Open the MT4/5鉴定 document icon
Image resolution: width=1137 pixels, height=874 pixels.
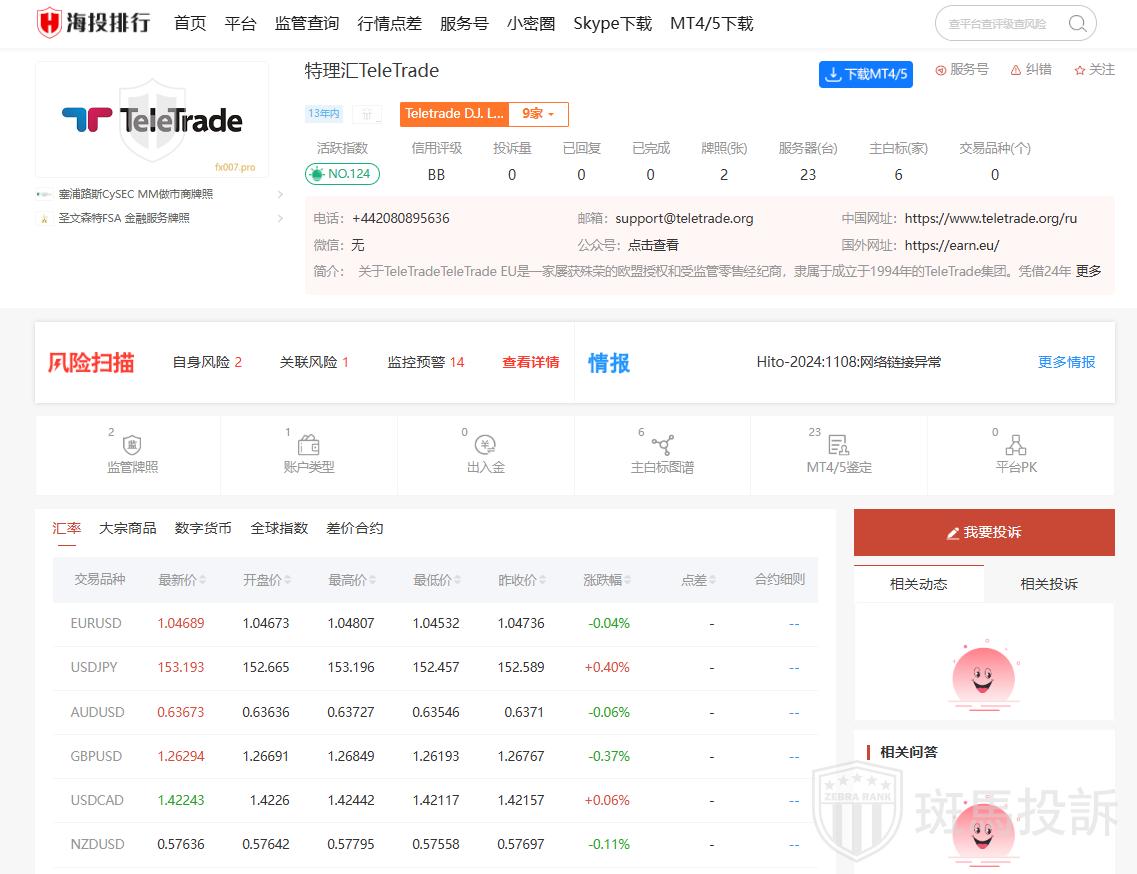[839, 445]
